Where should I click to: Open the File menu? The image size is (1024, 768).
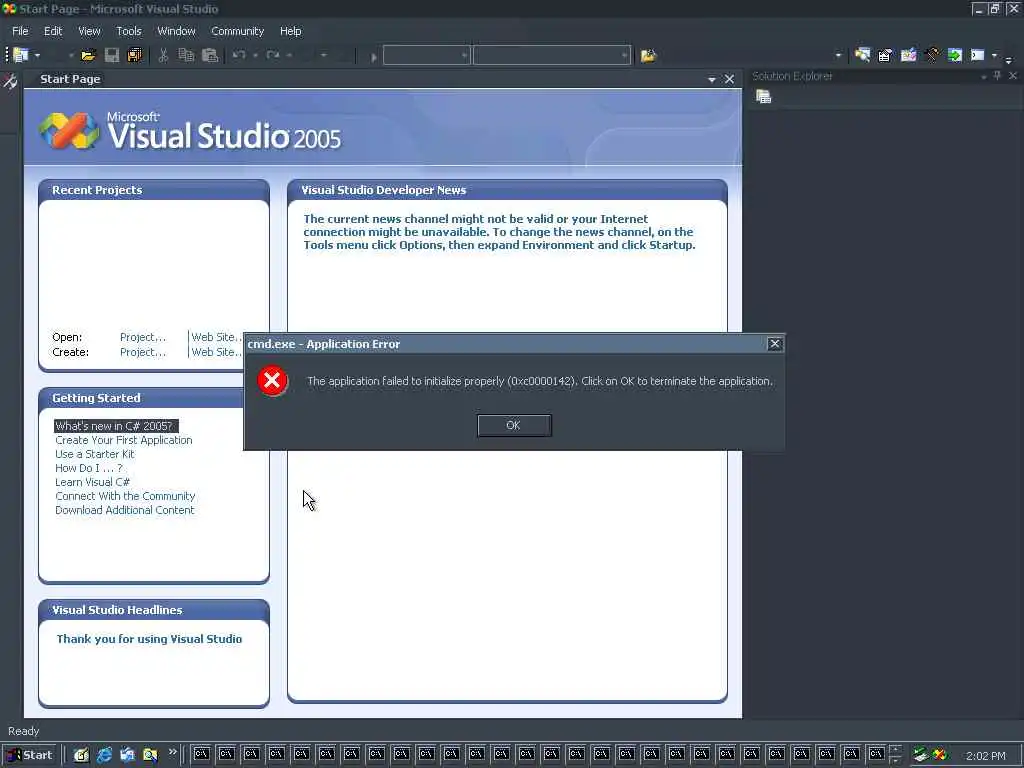(20, 31)
